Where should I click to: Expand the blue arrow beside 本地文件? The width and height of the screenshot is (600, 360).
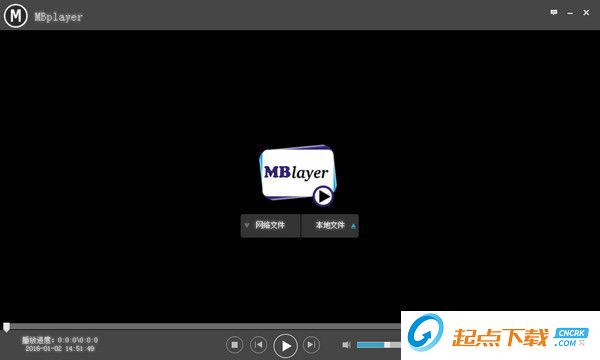(x=353, y=226)
